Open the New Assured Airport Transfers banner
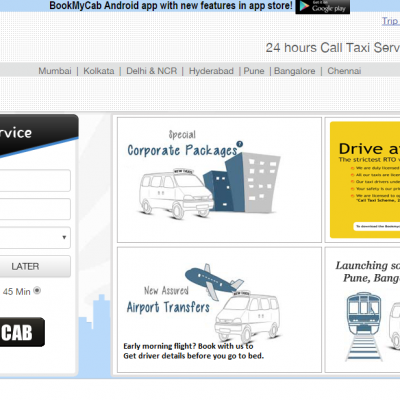The width and height of the screenshot is (400, 400). (219, 310)
